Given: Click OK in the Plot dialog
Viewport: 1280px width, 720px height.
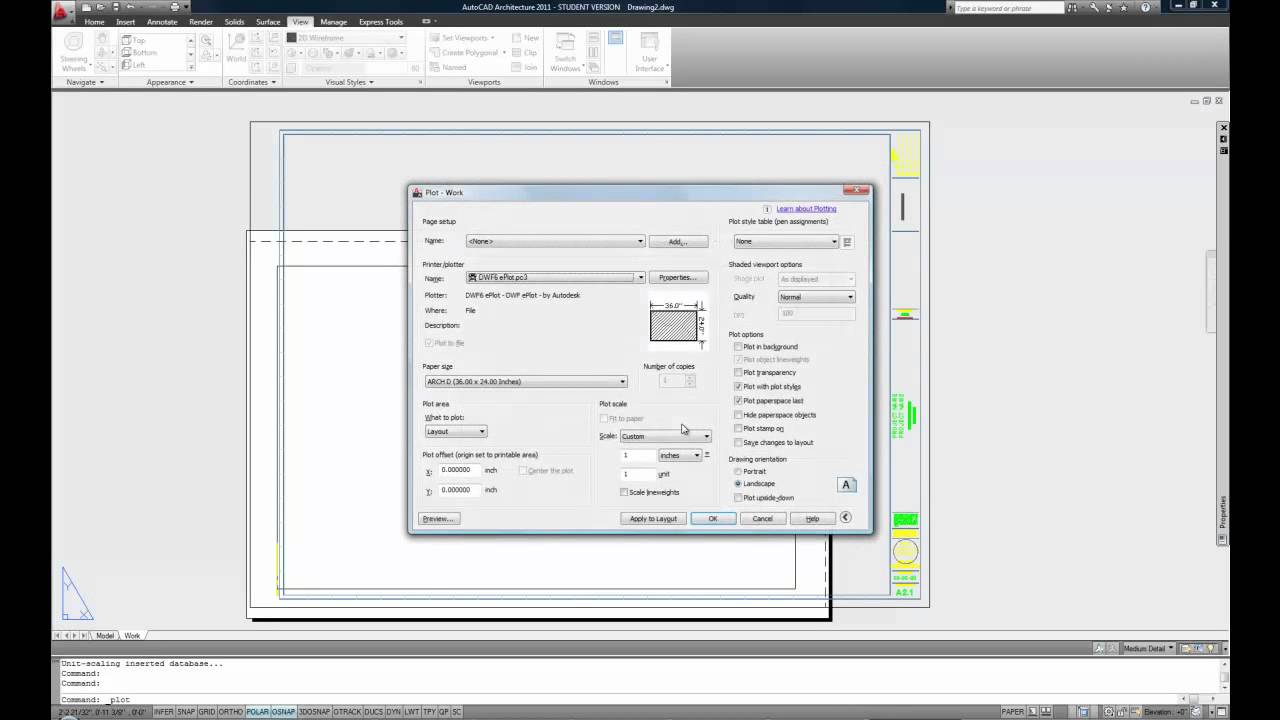Looking at the screenshot, I should [x=713, y=519].
